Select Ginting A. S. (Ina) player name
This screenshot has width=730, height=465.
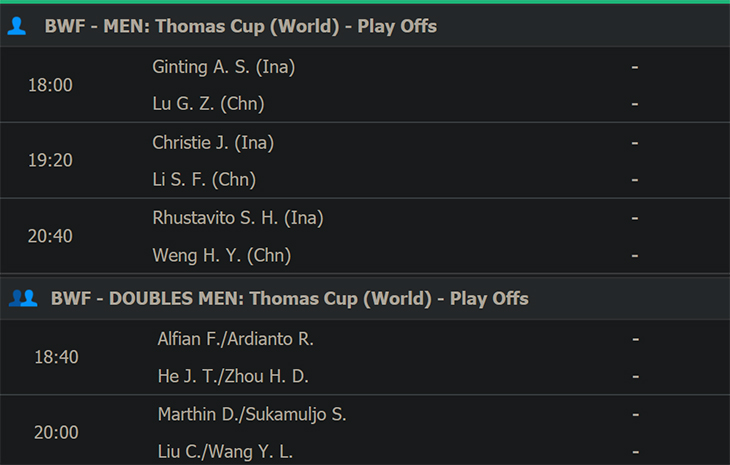[223, 67]
